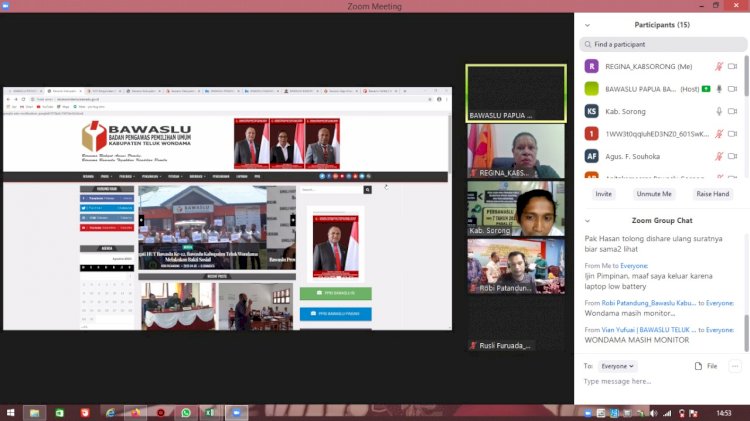Screen dimensions: 750x421
Task: Open Internet Explorer from the taskbar
Action: (110, 413)
